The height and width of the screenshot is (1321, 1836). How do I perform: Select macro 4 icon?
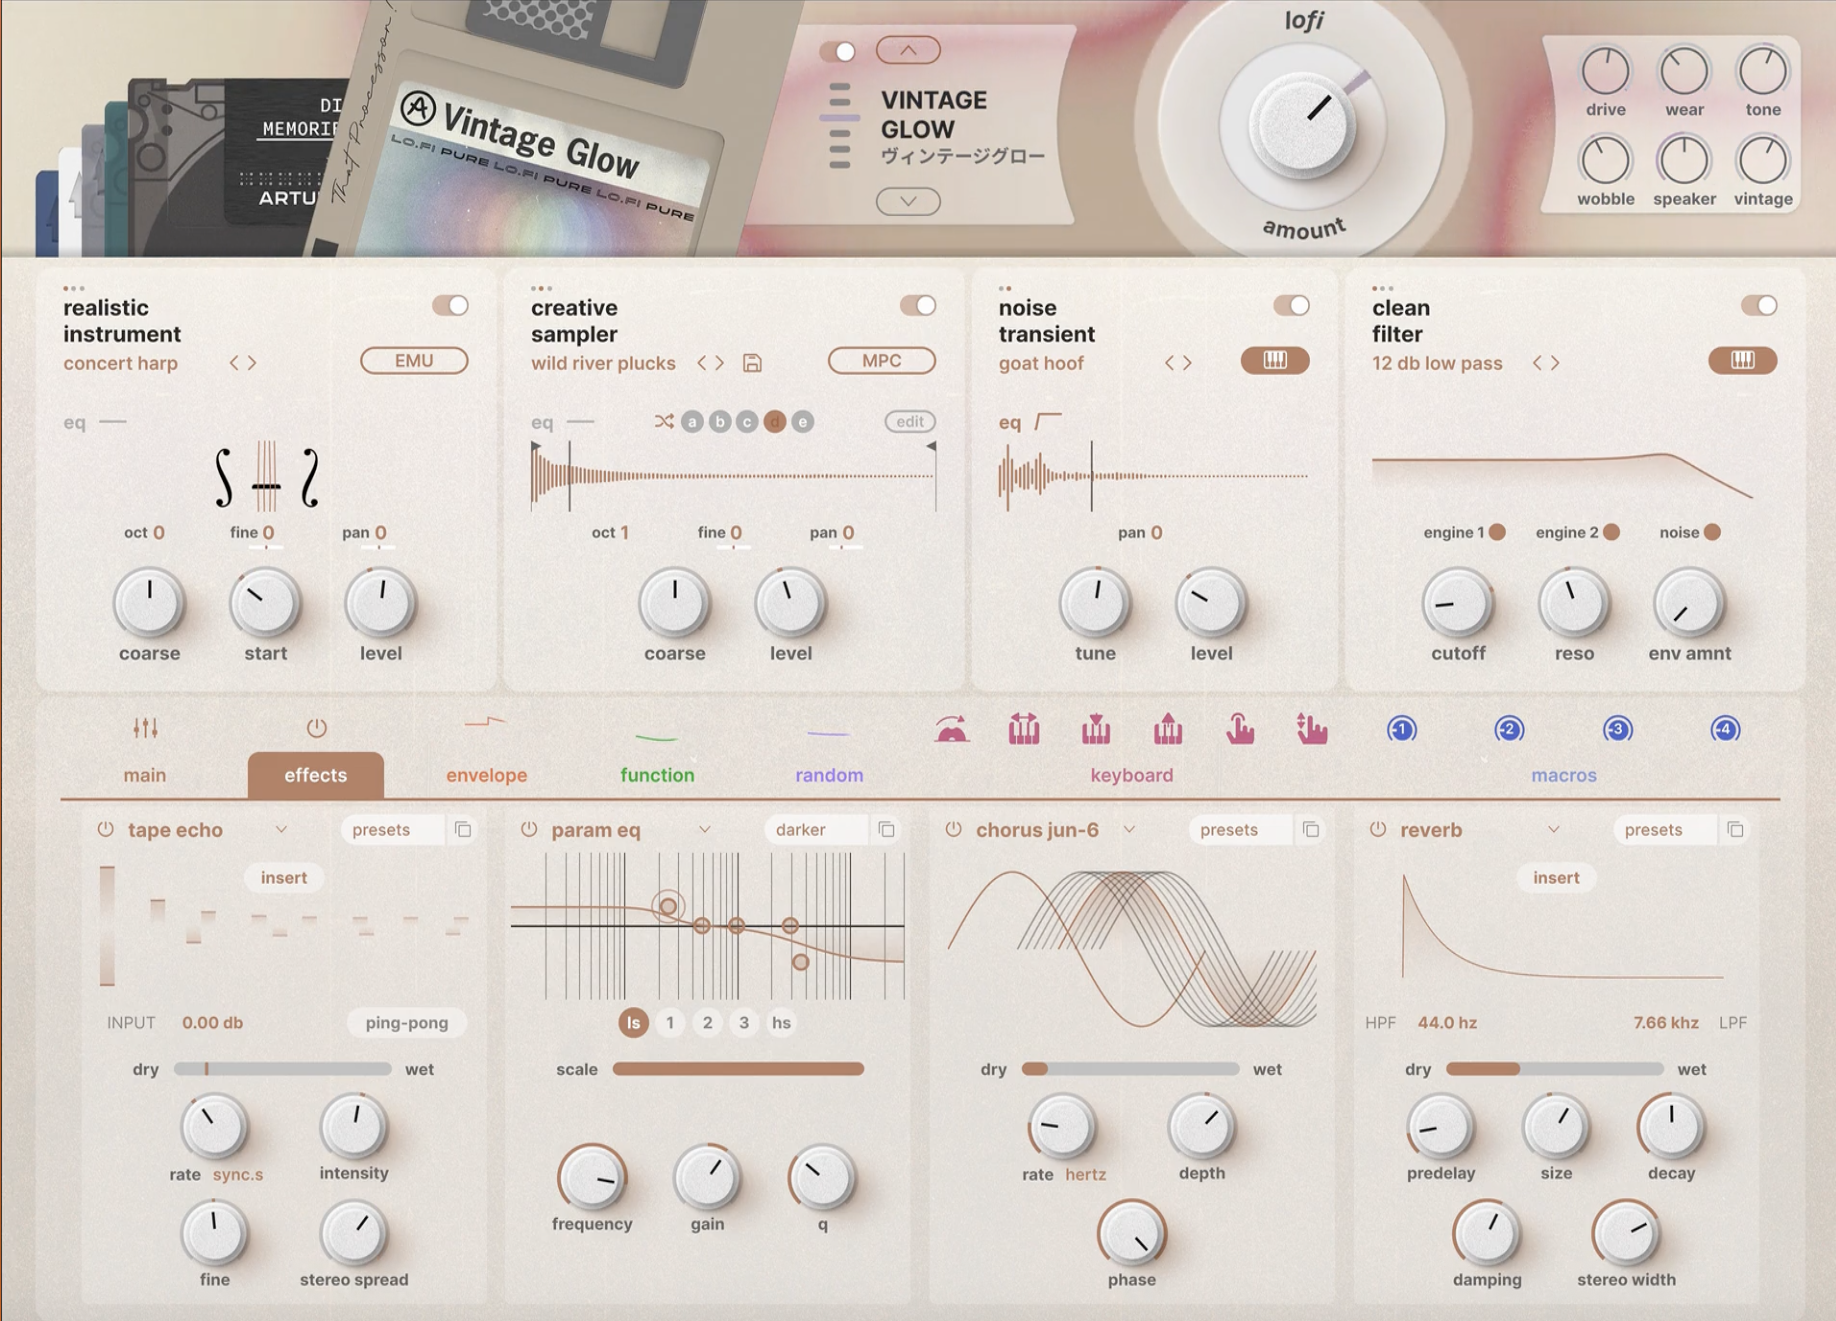coord(1725,729)
